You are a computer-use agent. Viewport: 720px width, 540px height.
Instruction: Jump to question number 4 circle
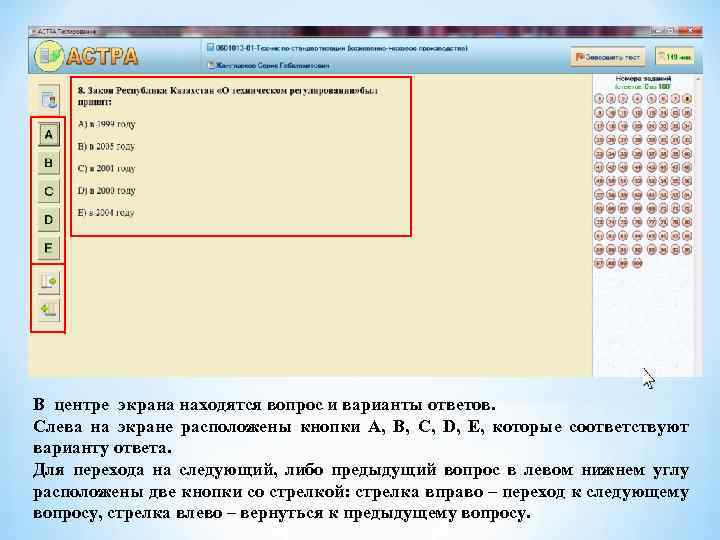637,99
